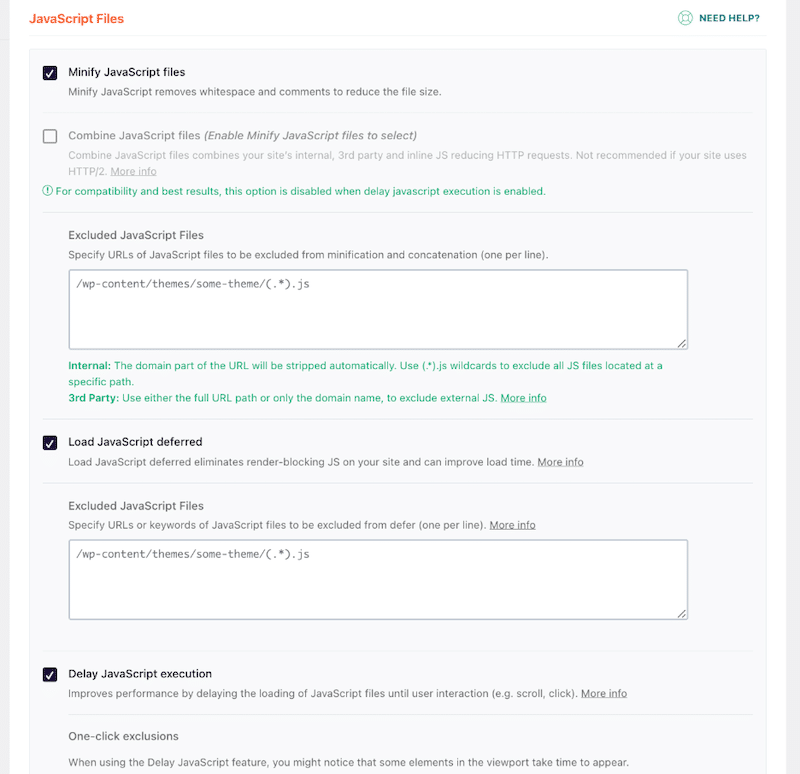Viewport: 800px width, 774px height.
Task: Click the info circle icon in compatibility notice
Action: click(x=47, y=190)
